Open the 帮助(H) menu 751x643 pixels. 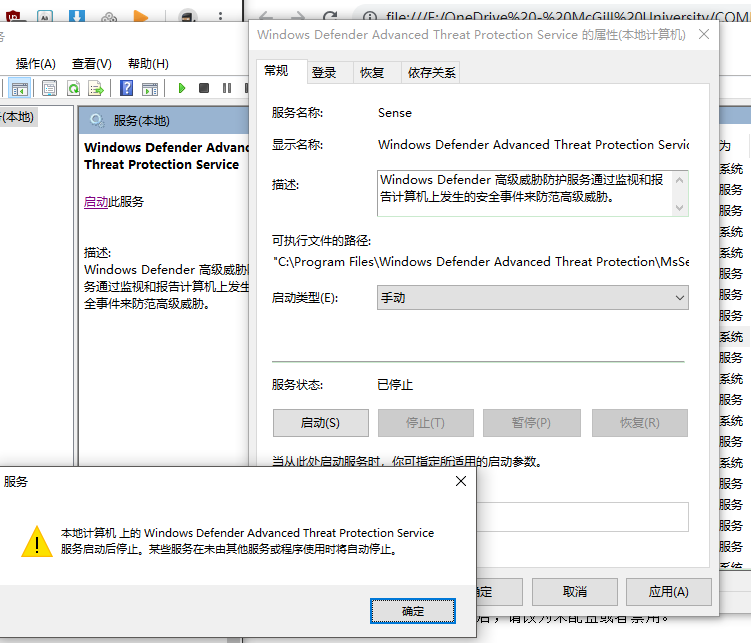[148, 64]
